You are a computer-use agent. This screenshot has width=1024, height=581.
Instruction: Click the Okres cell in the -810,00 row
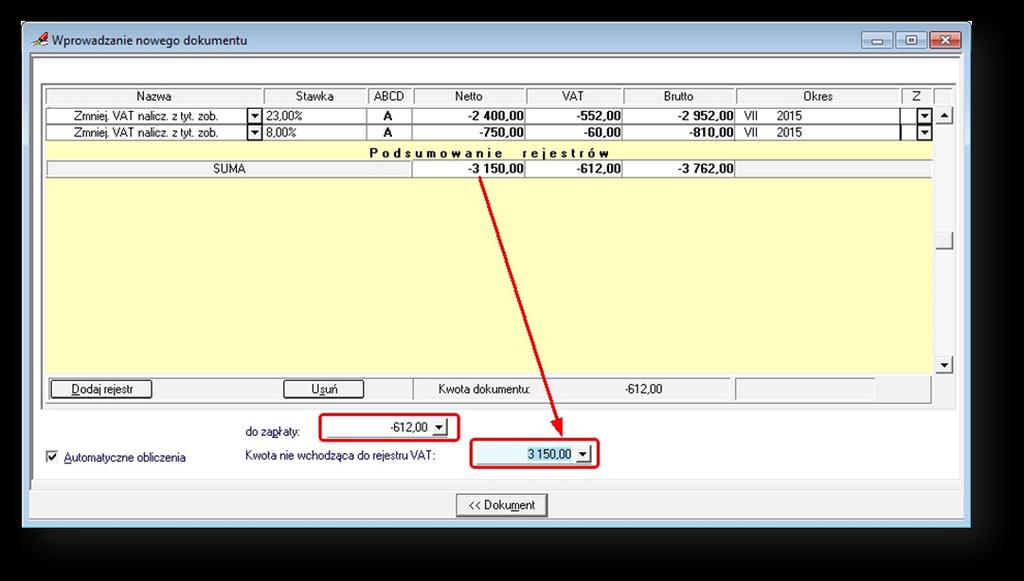[x=818, y=133]
